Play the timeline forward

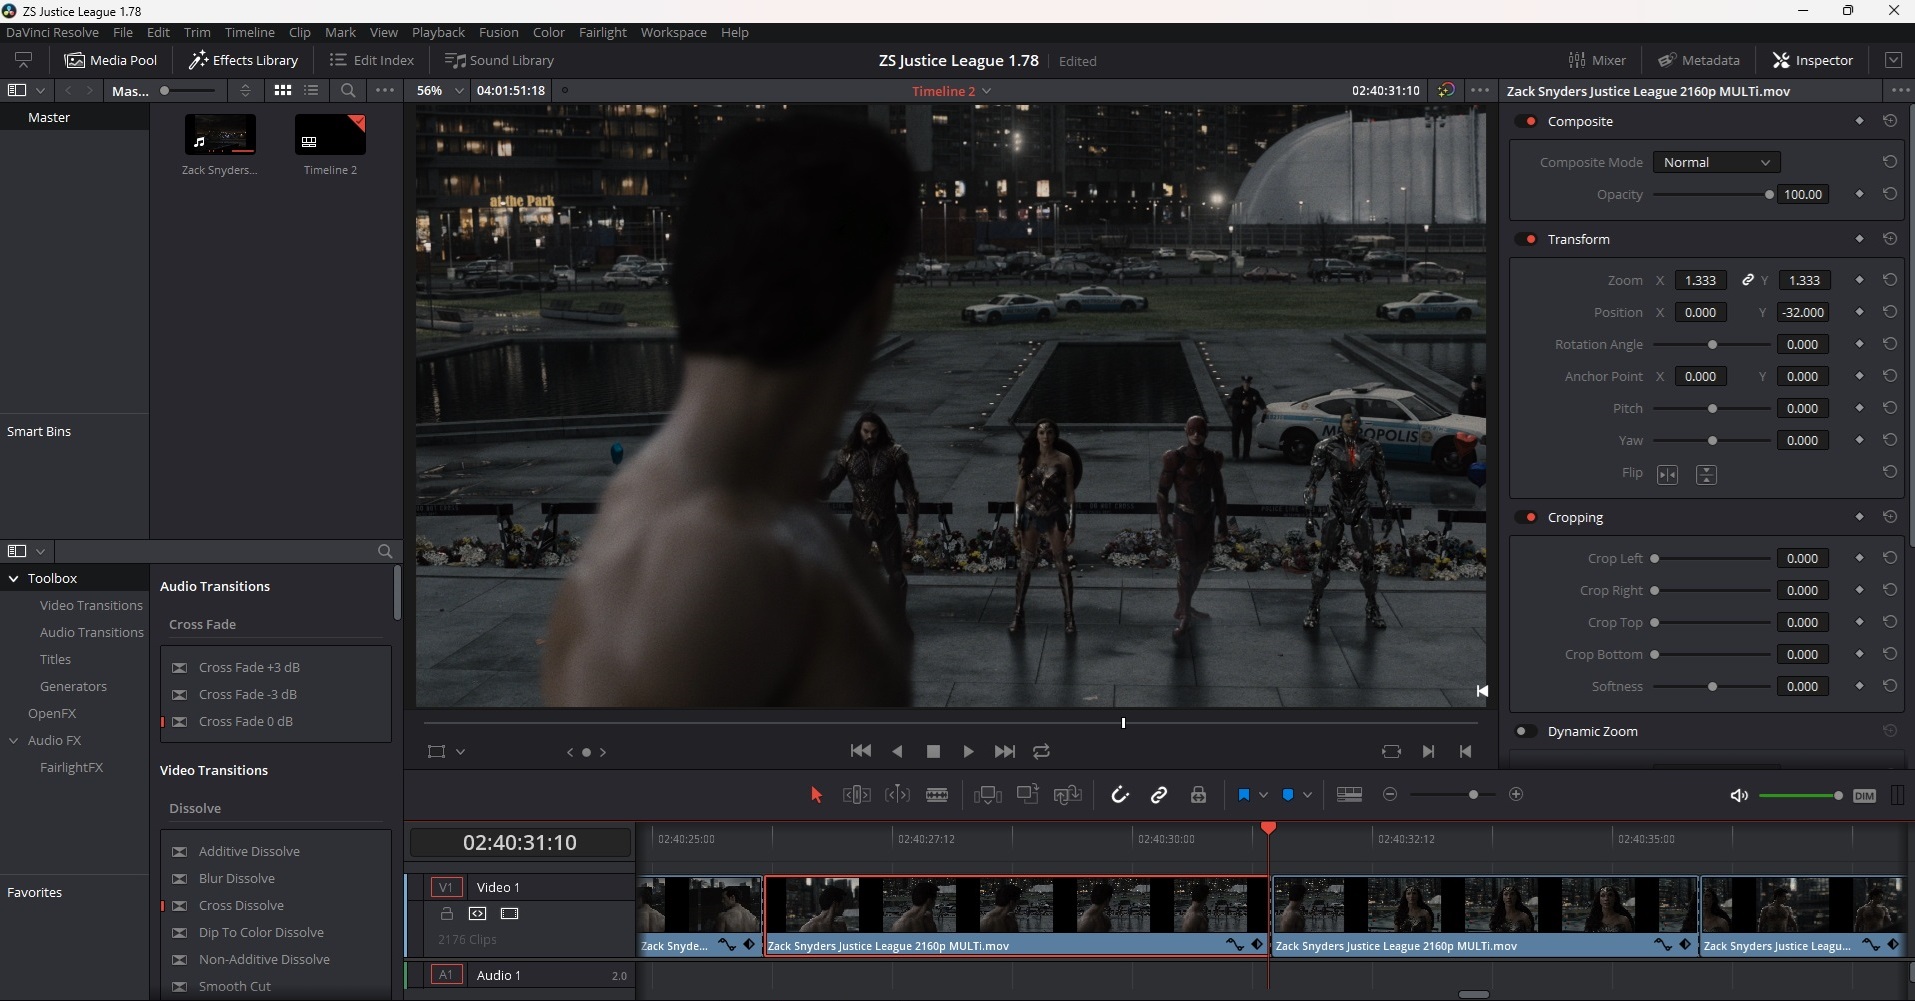(x=968, y=751)
